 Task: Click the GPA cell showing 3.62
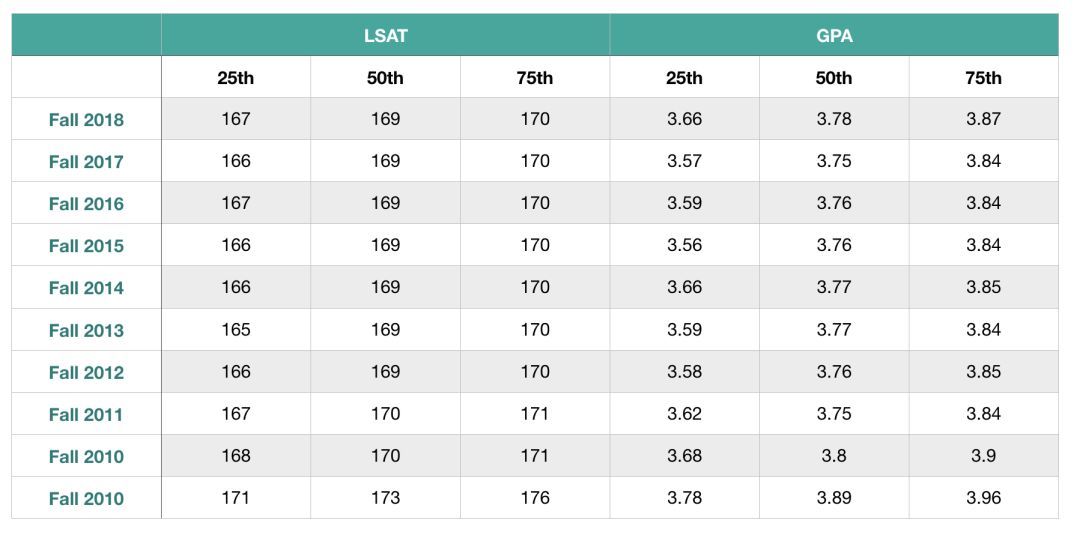[x=684, y=414]
